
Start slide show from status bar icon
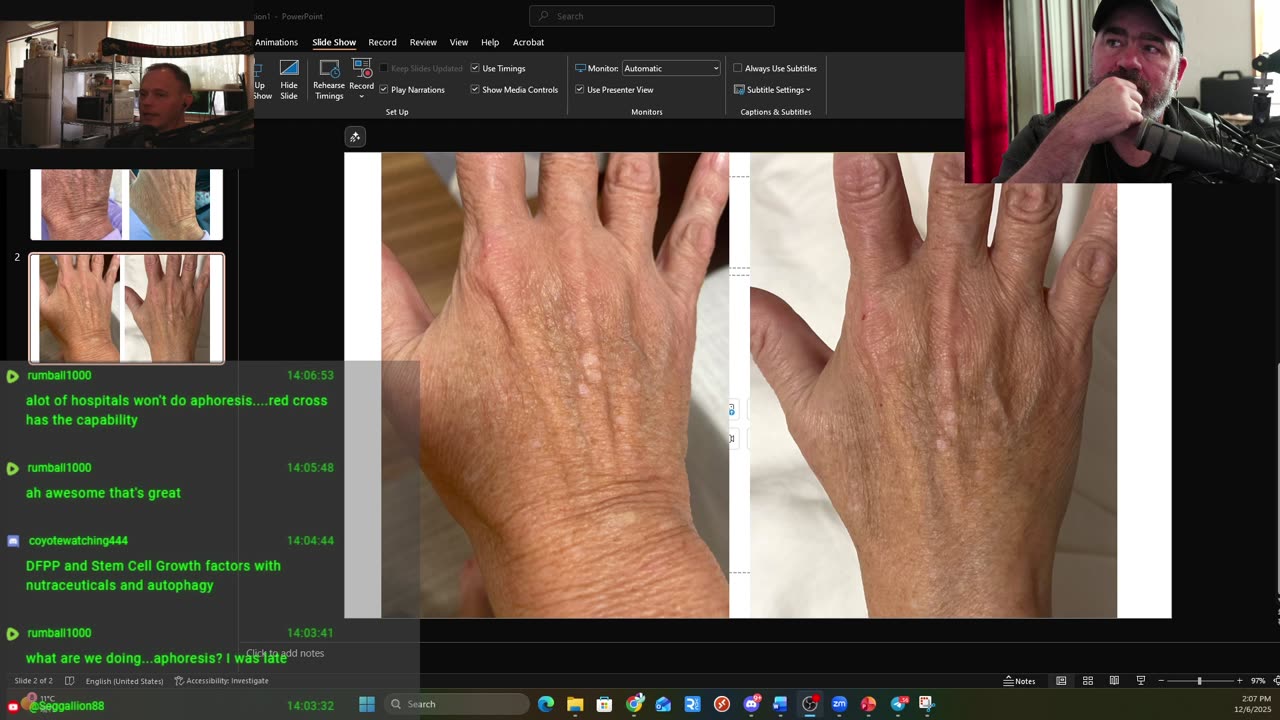(x=1140, y=681)
